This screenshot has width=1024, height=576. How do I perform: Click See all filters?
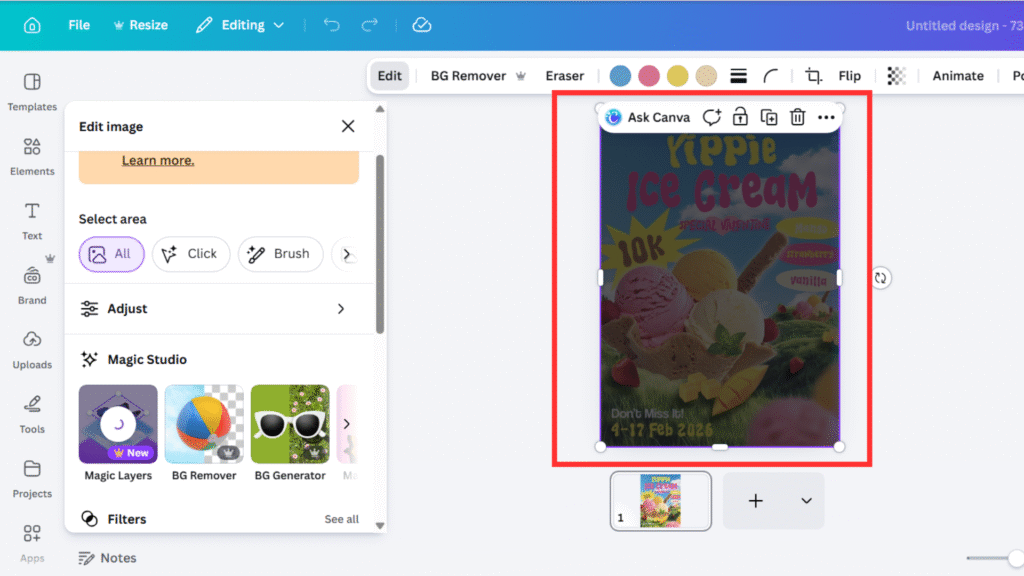pyautogui.click(x=341, y=519)
